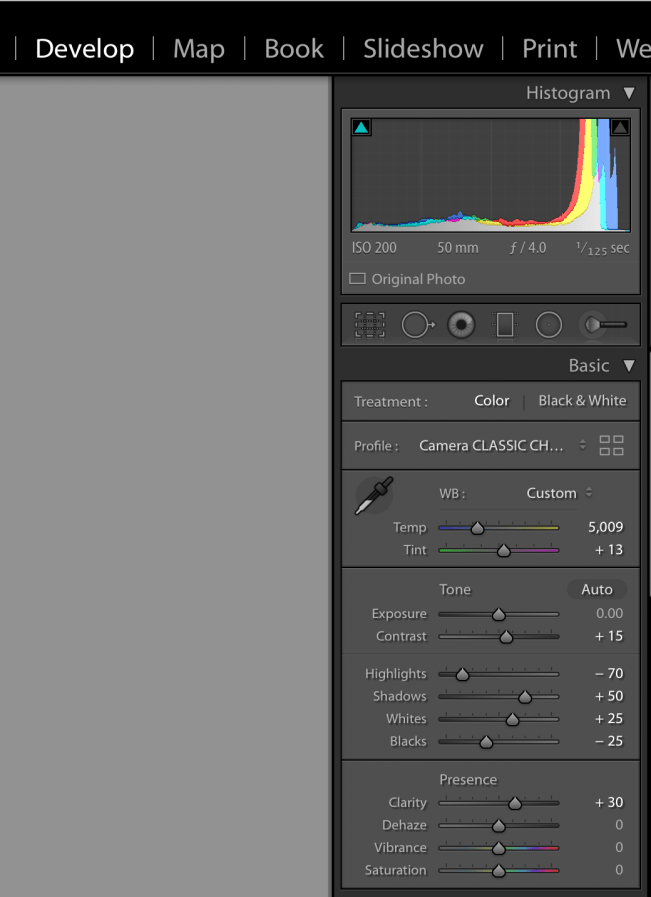Pick the Adjustment Brush tool

click(x=603, y=325)
